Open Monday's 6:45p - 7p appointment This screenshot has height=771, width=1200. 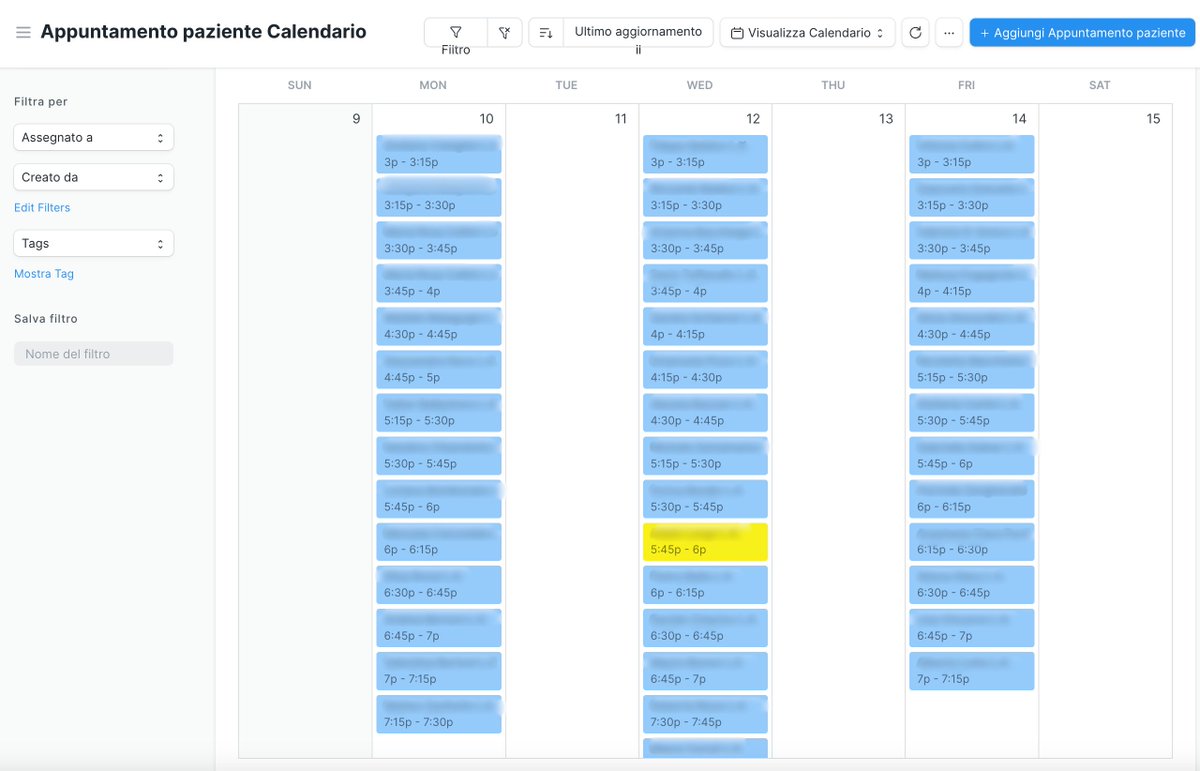tap(439, 628)
